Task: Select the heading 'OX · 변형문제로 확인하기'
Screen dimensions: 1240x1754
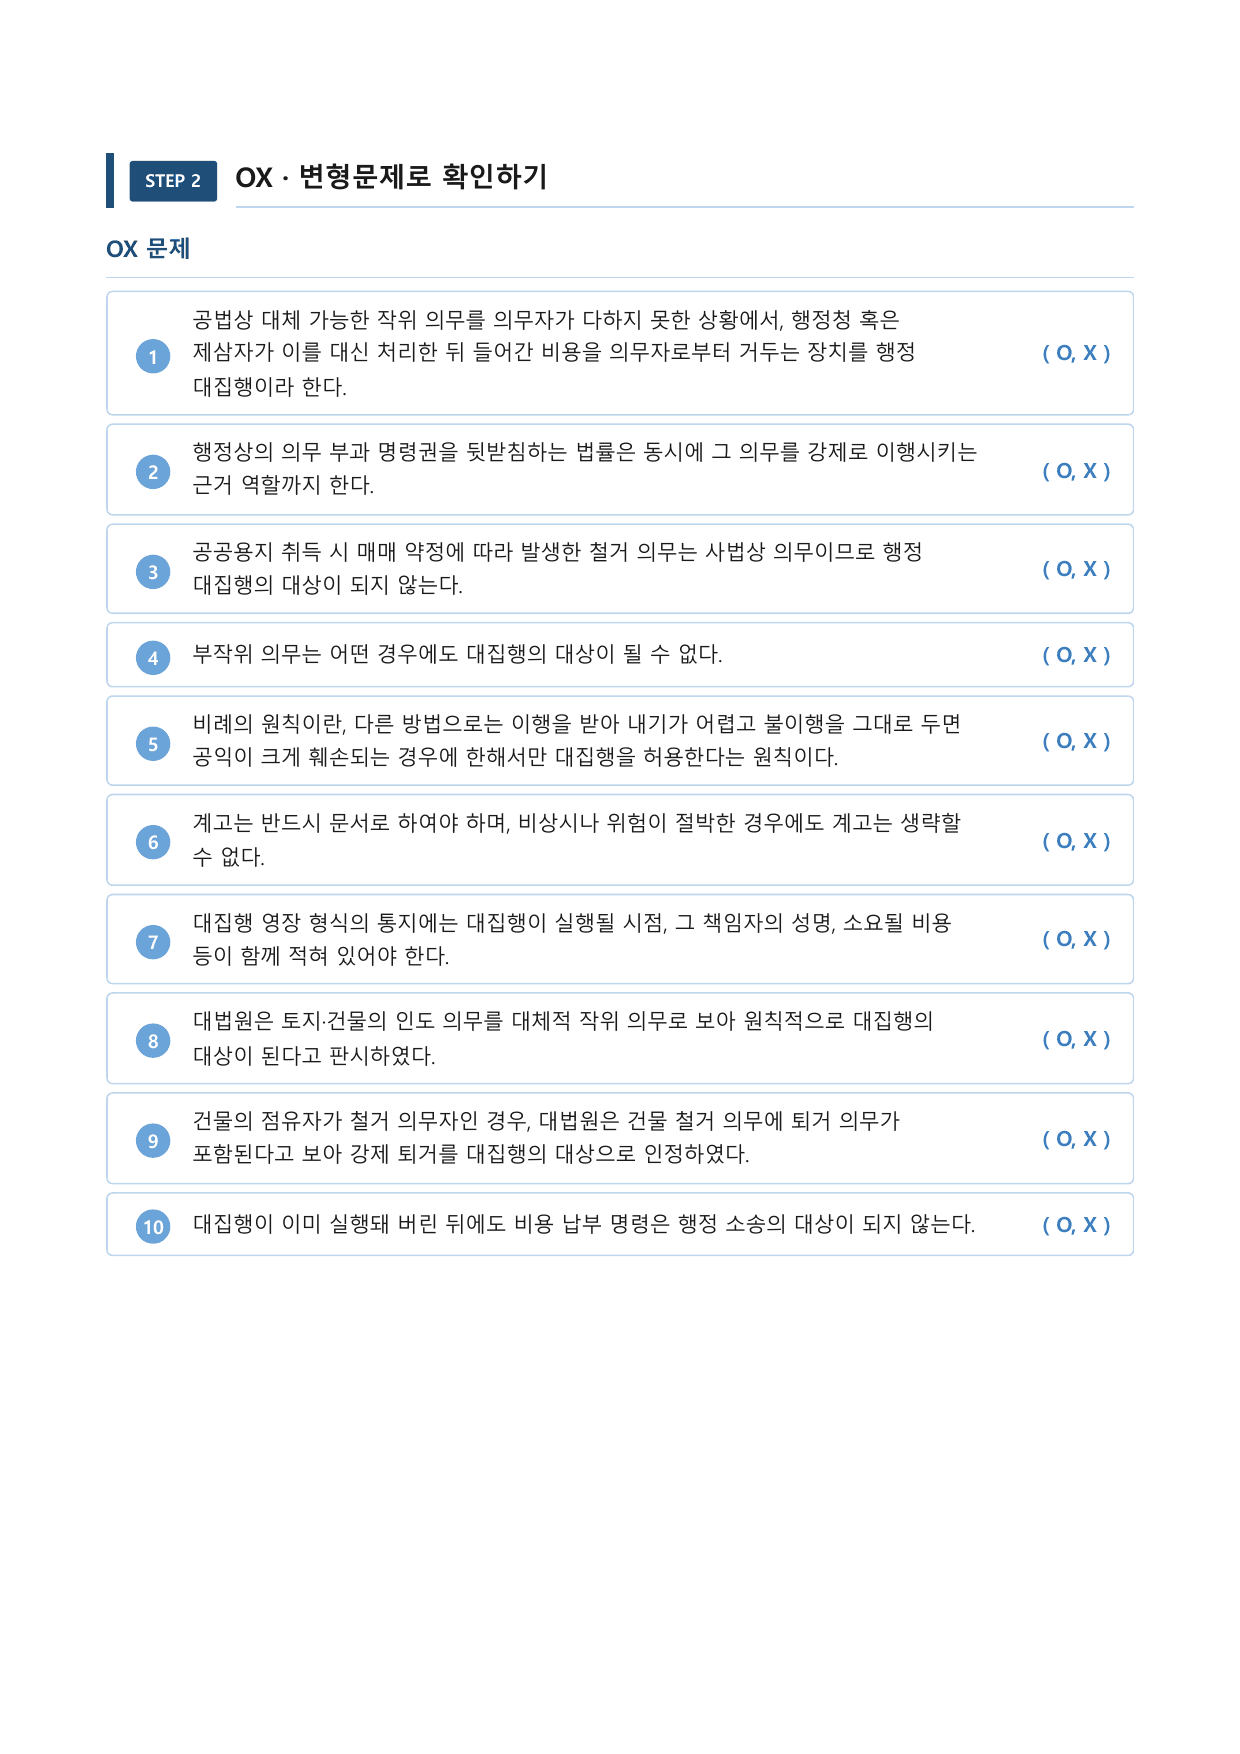Action: click(x=391, y=177)
